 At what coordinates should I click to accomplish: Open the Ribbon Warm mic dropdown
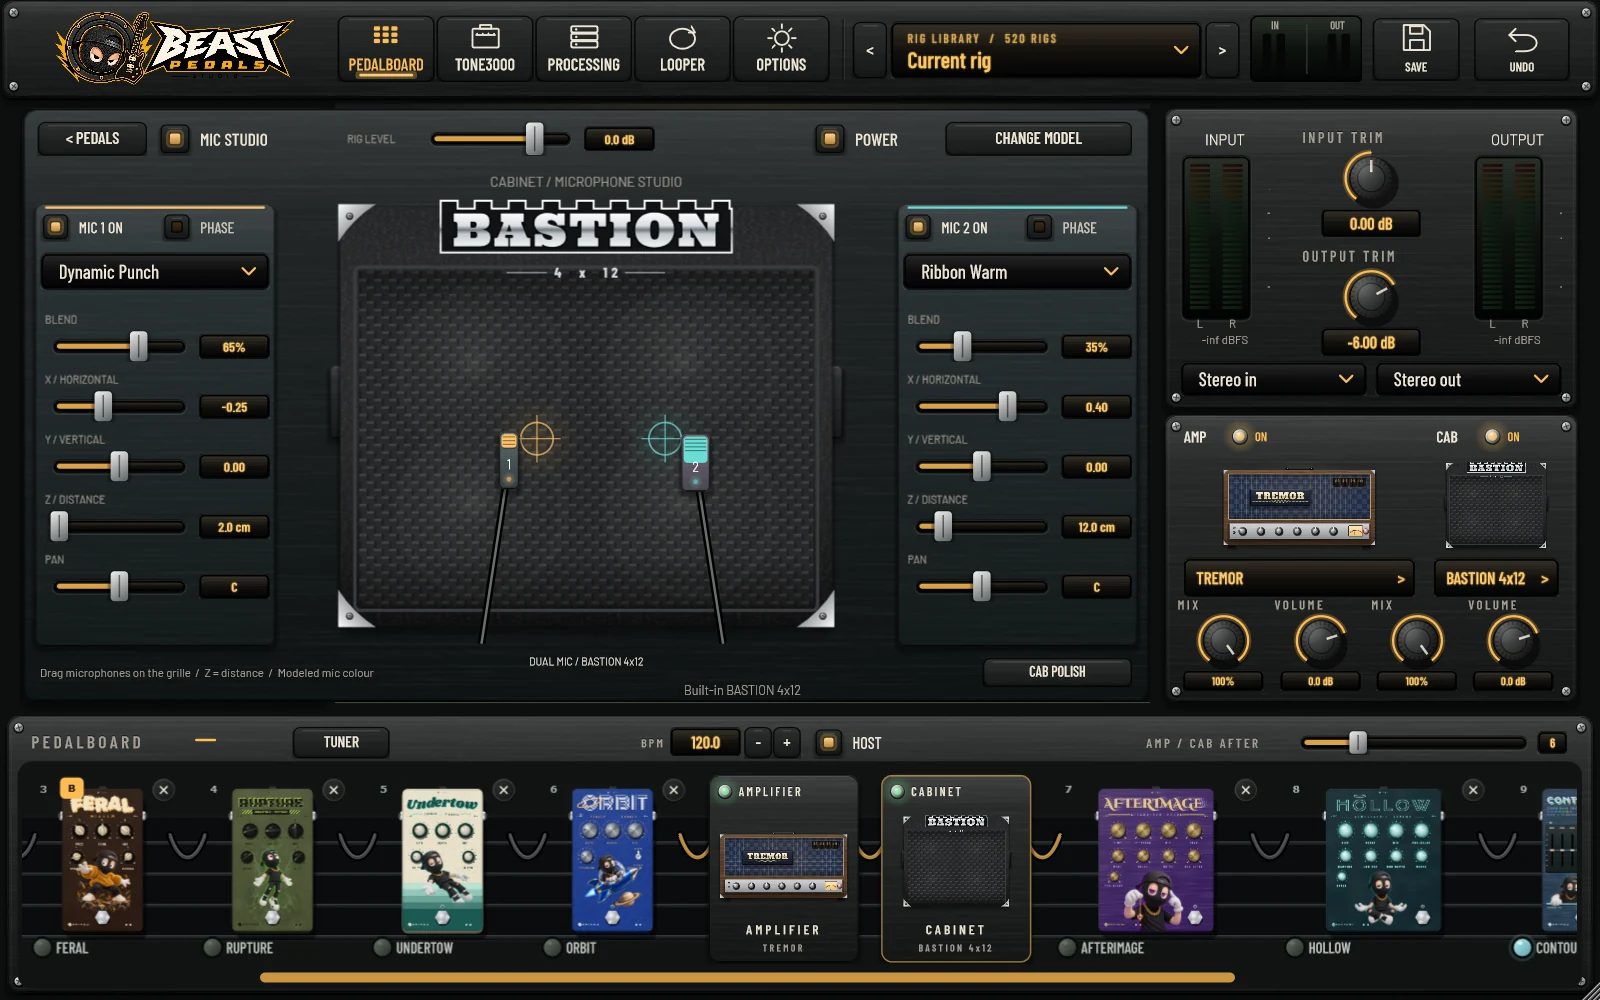[1017, 272]
